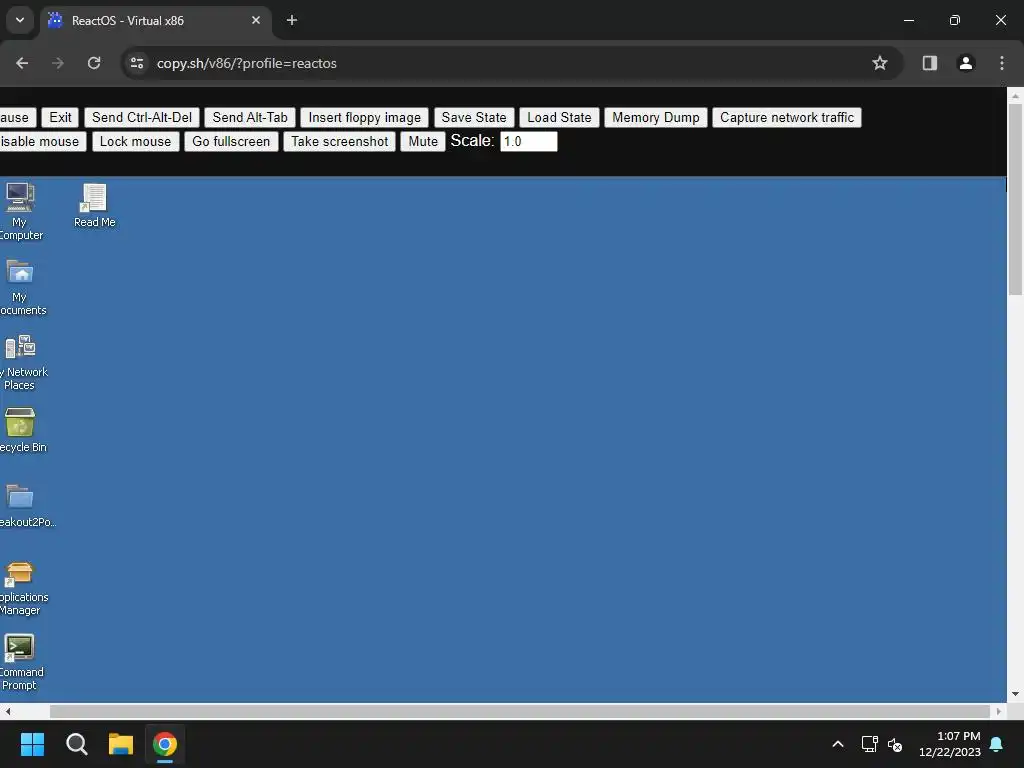Click the Exit button
The width and height of the screenshot is (1024, 768).
point(60,118)
